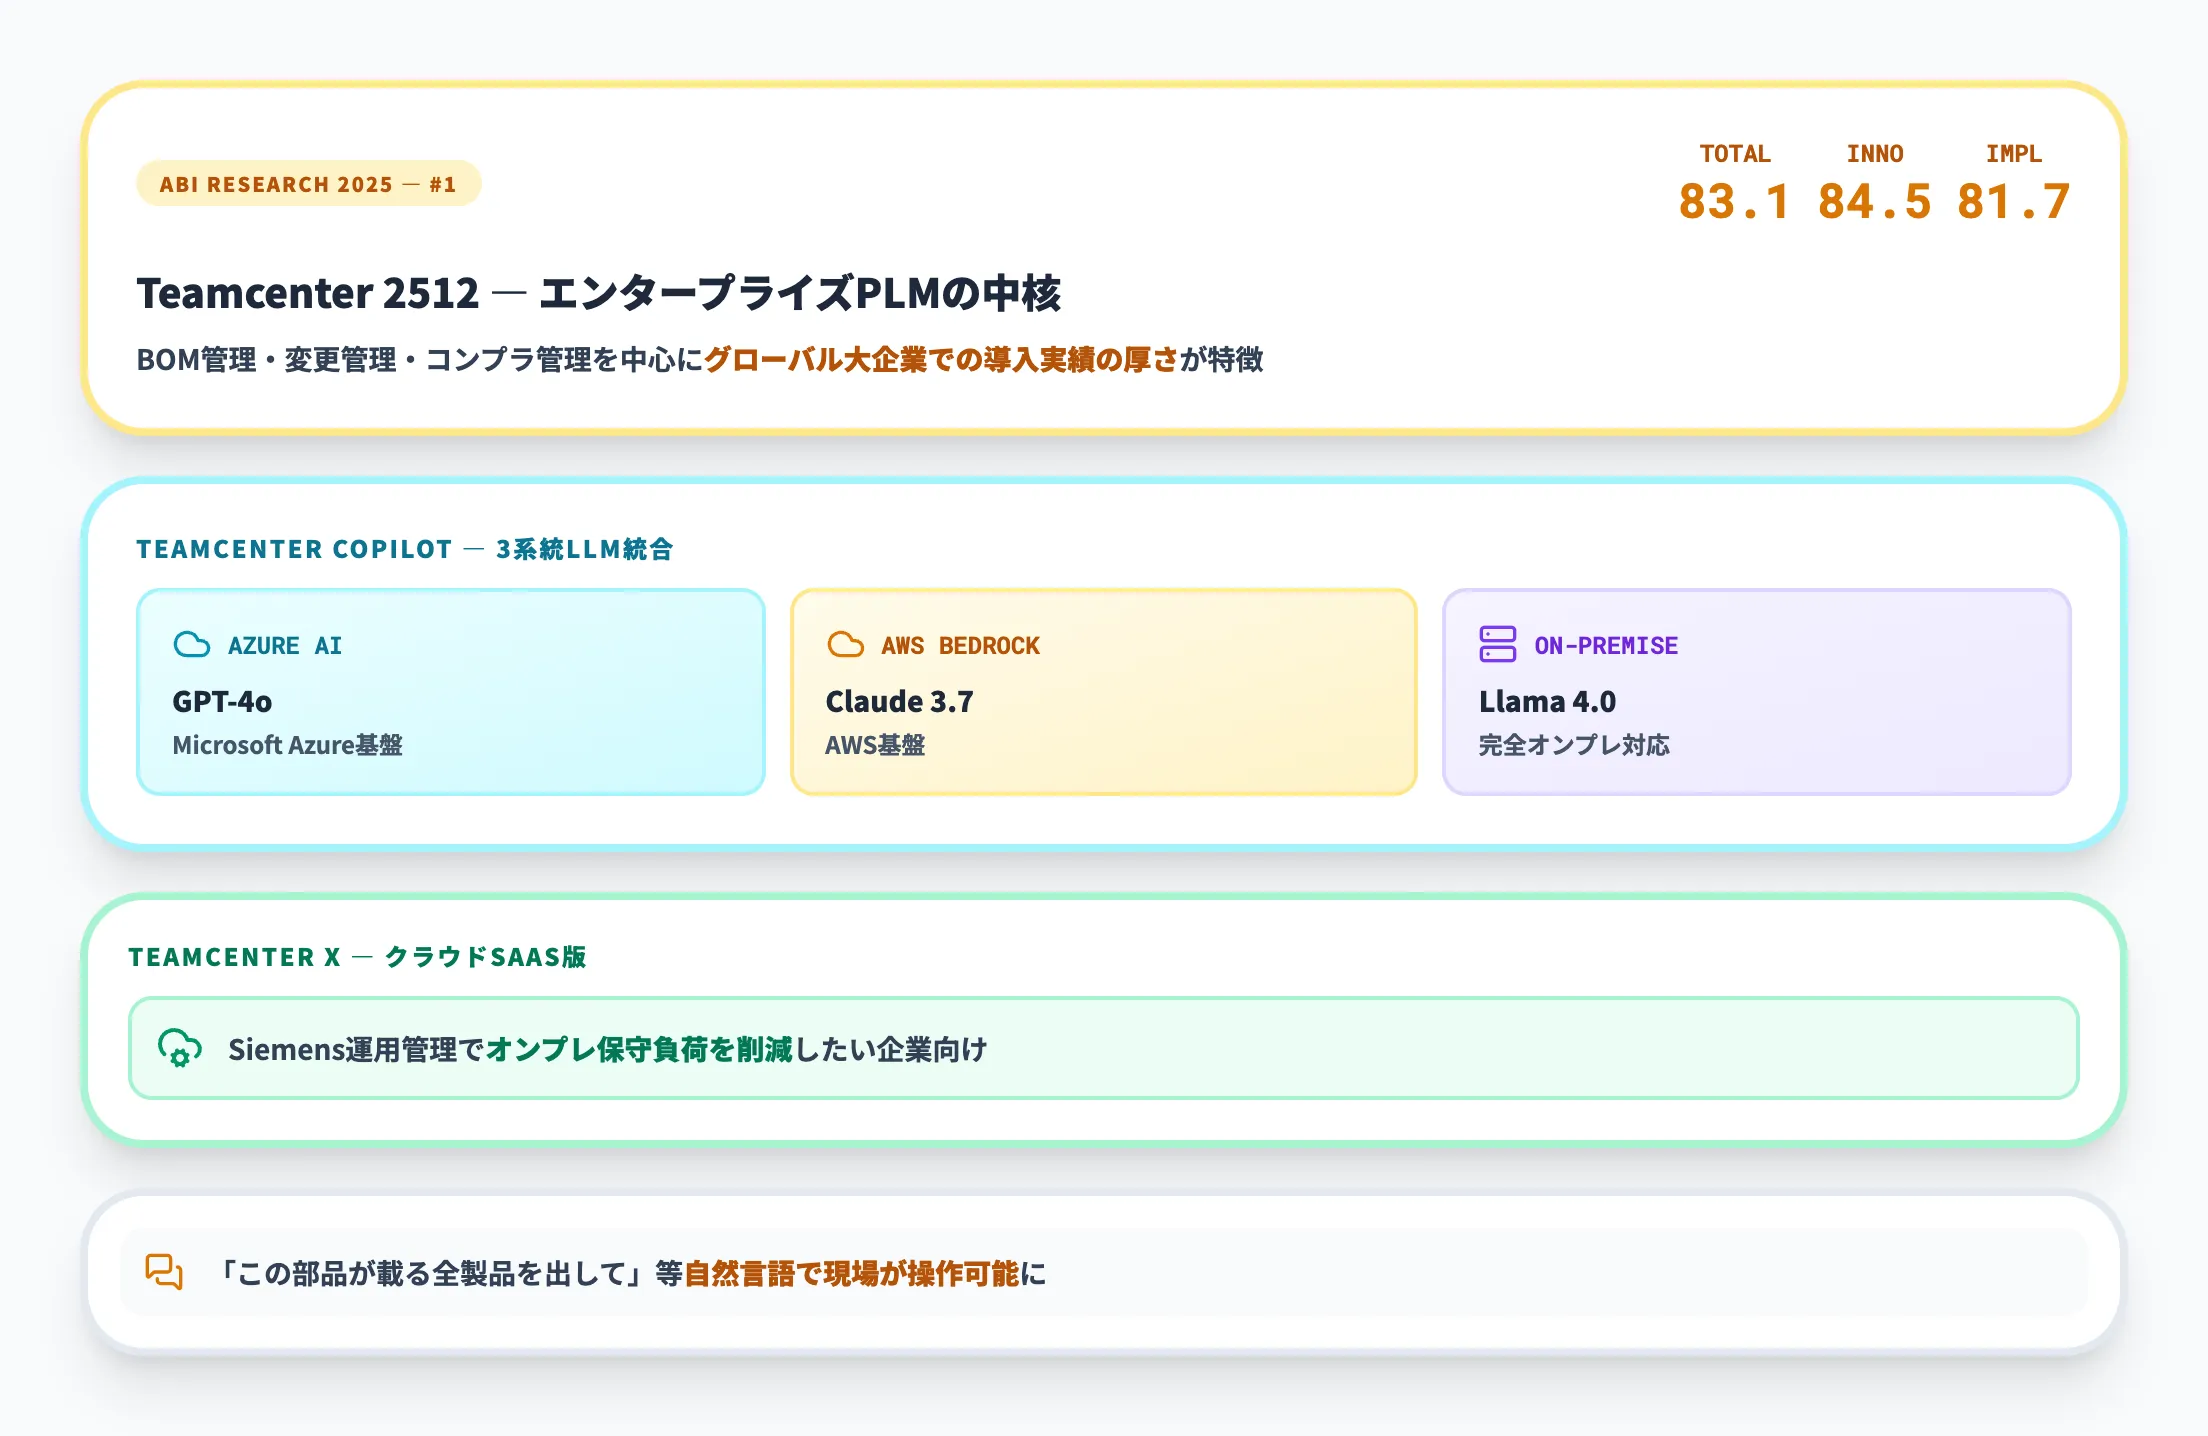Click the BOM管理・変更管理 subtitle text
Viewport: 2208px width, 1436px height.
700,360
